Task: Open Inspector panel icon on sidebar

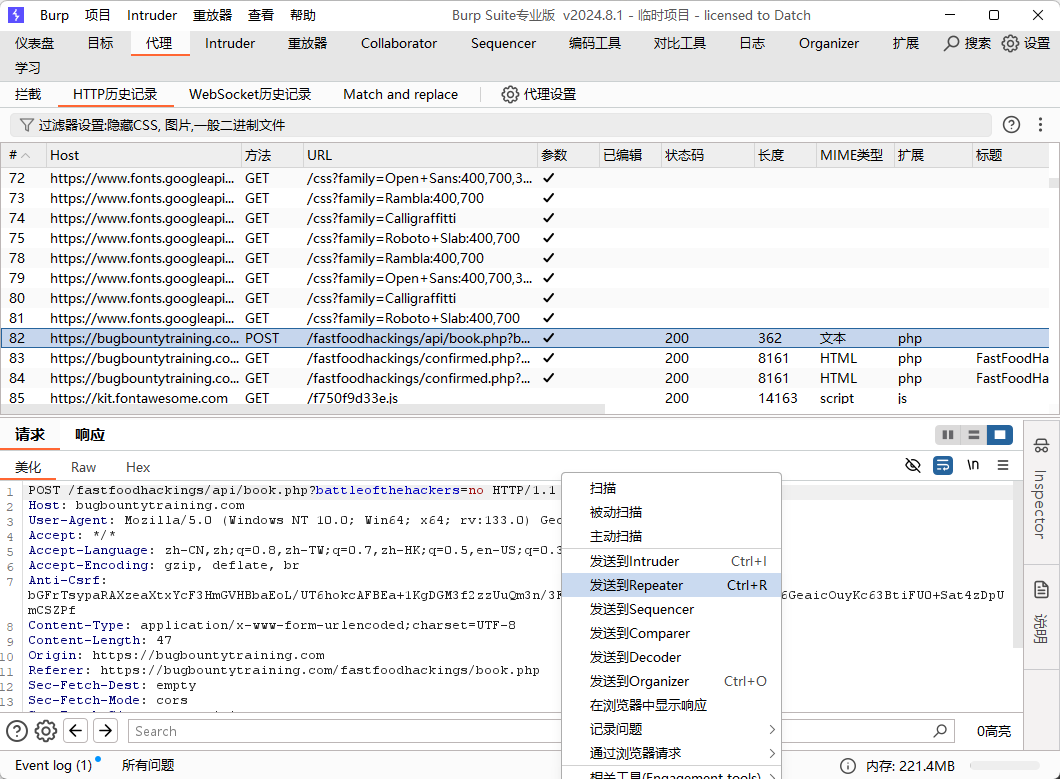Action: [1041, 446]
